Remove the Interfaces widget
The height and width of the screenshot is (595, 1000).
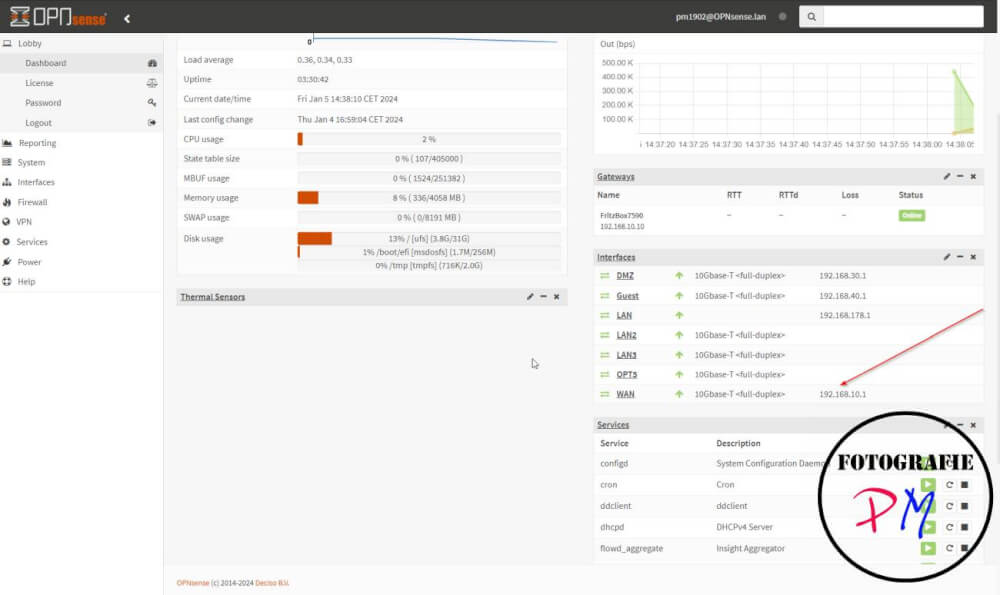[973, 257]
